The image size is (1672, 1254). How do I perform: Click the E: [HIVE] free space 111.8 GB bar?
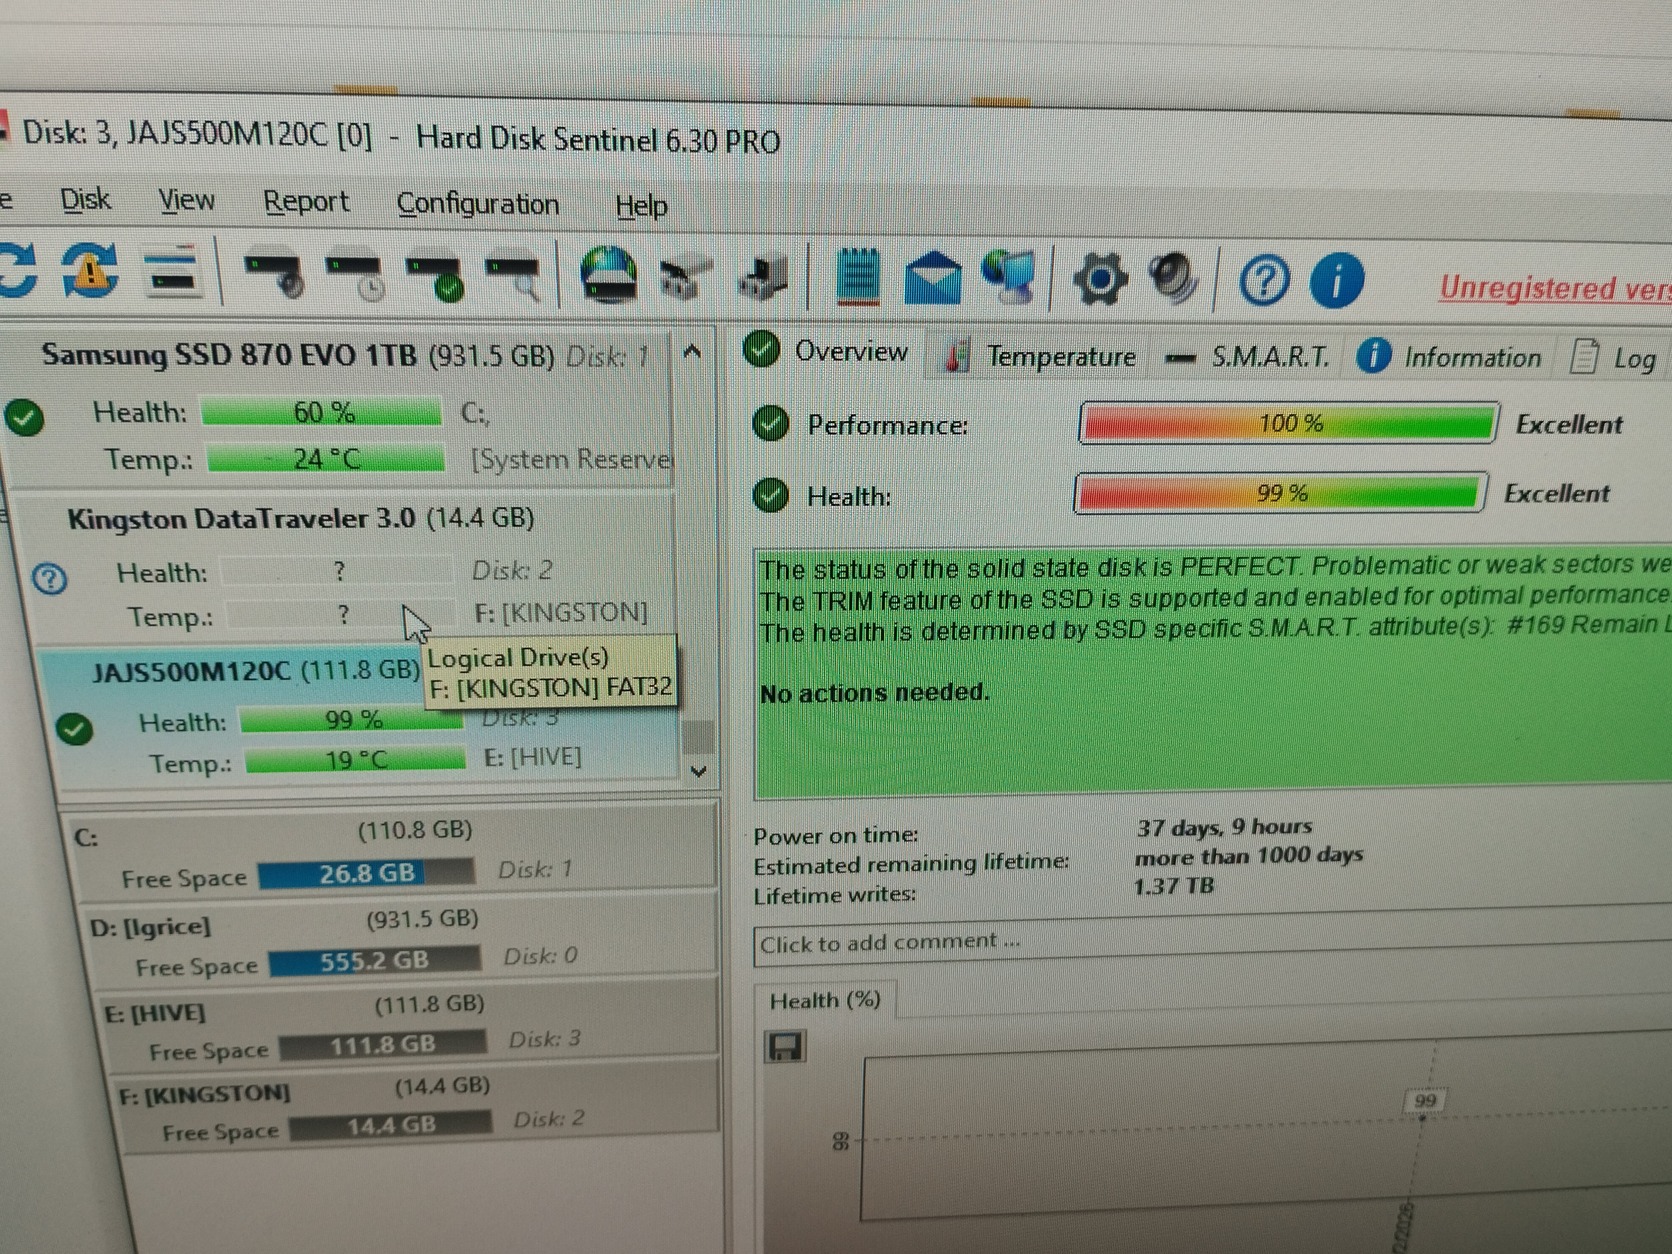[383, 1045]
